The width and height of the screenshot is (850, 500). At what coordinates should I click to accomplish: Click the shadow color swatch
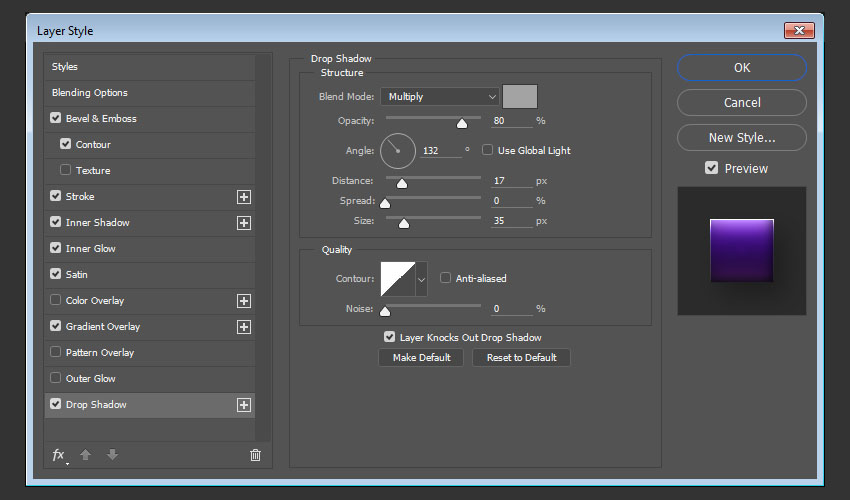520,96
